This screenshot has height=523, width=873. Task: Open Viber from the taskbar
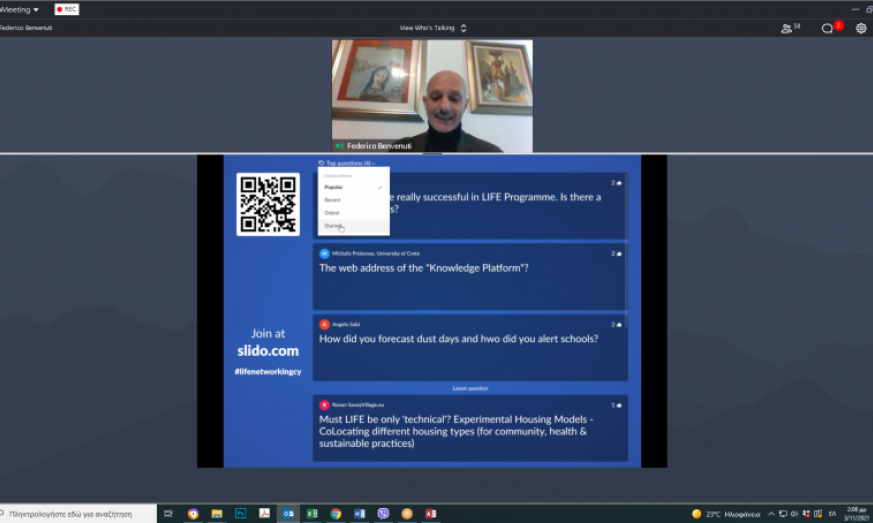coord(383,514)
